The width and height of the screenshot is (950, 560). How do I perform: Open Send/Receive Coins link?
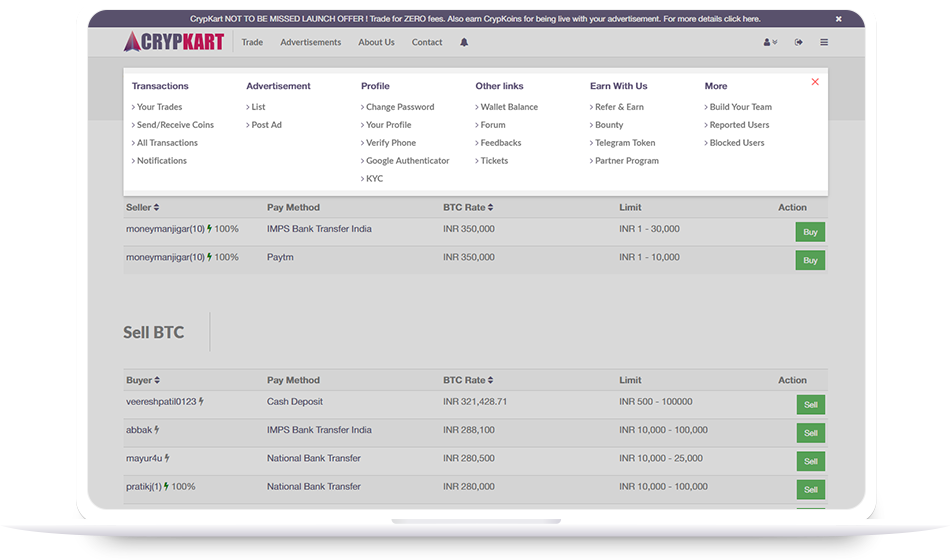point(175,125)
